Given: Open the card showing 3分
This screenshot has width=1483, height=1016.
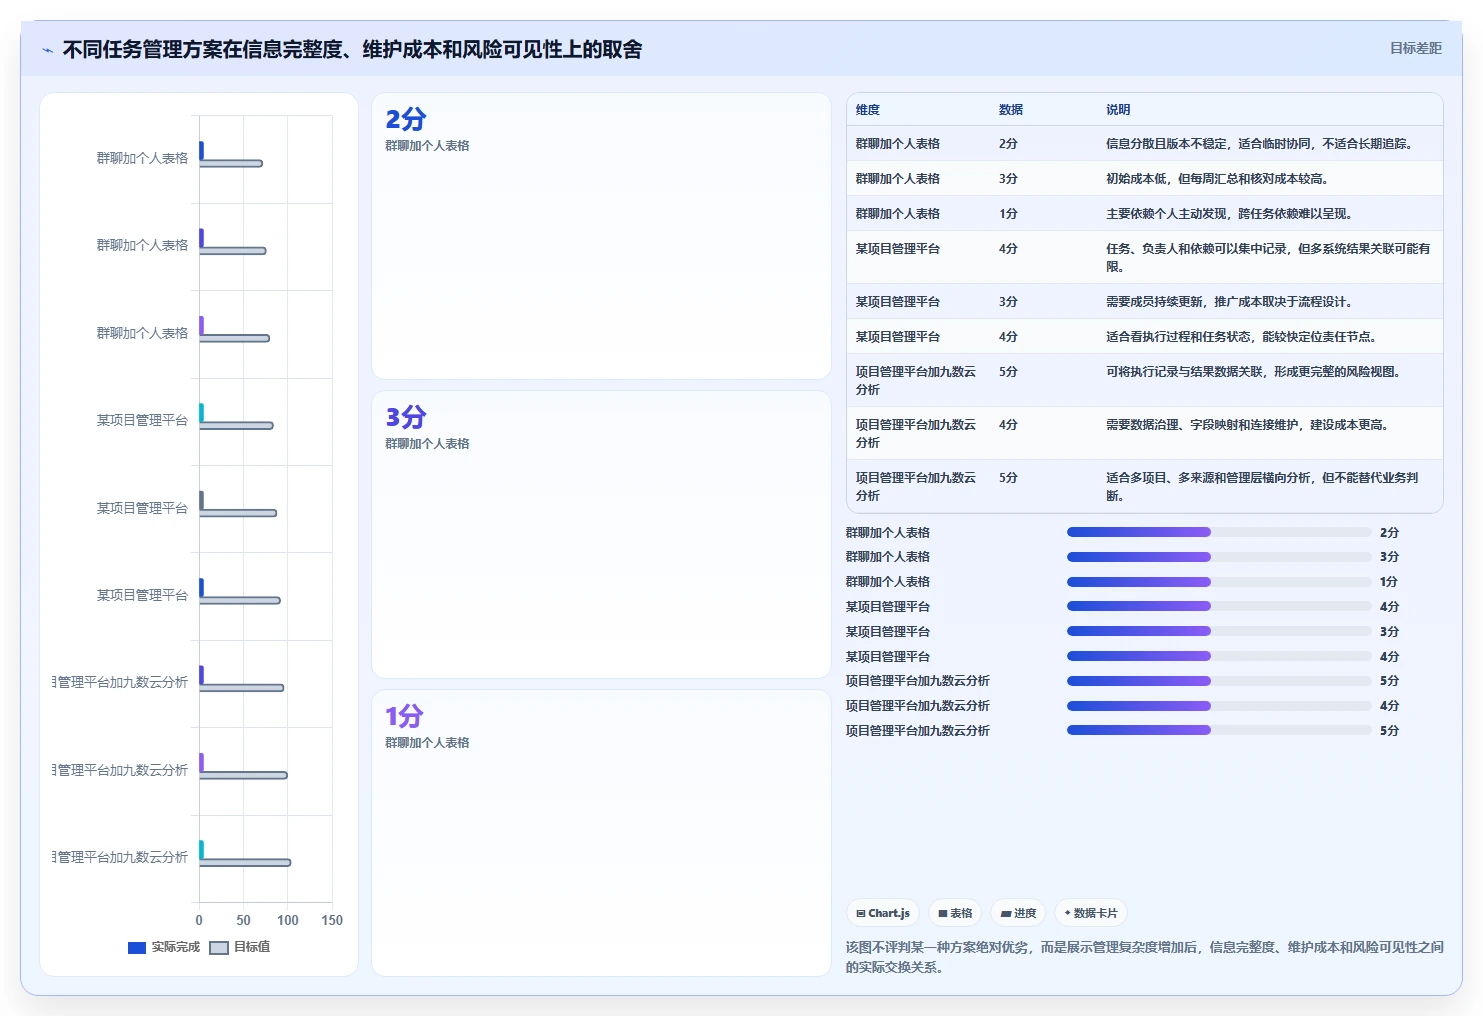Looking at the screenshot, I should pos(601,534).
